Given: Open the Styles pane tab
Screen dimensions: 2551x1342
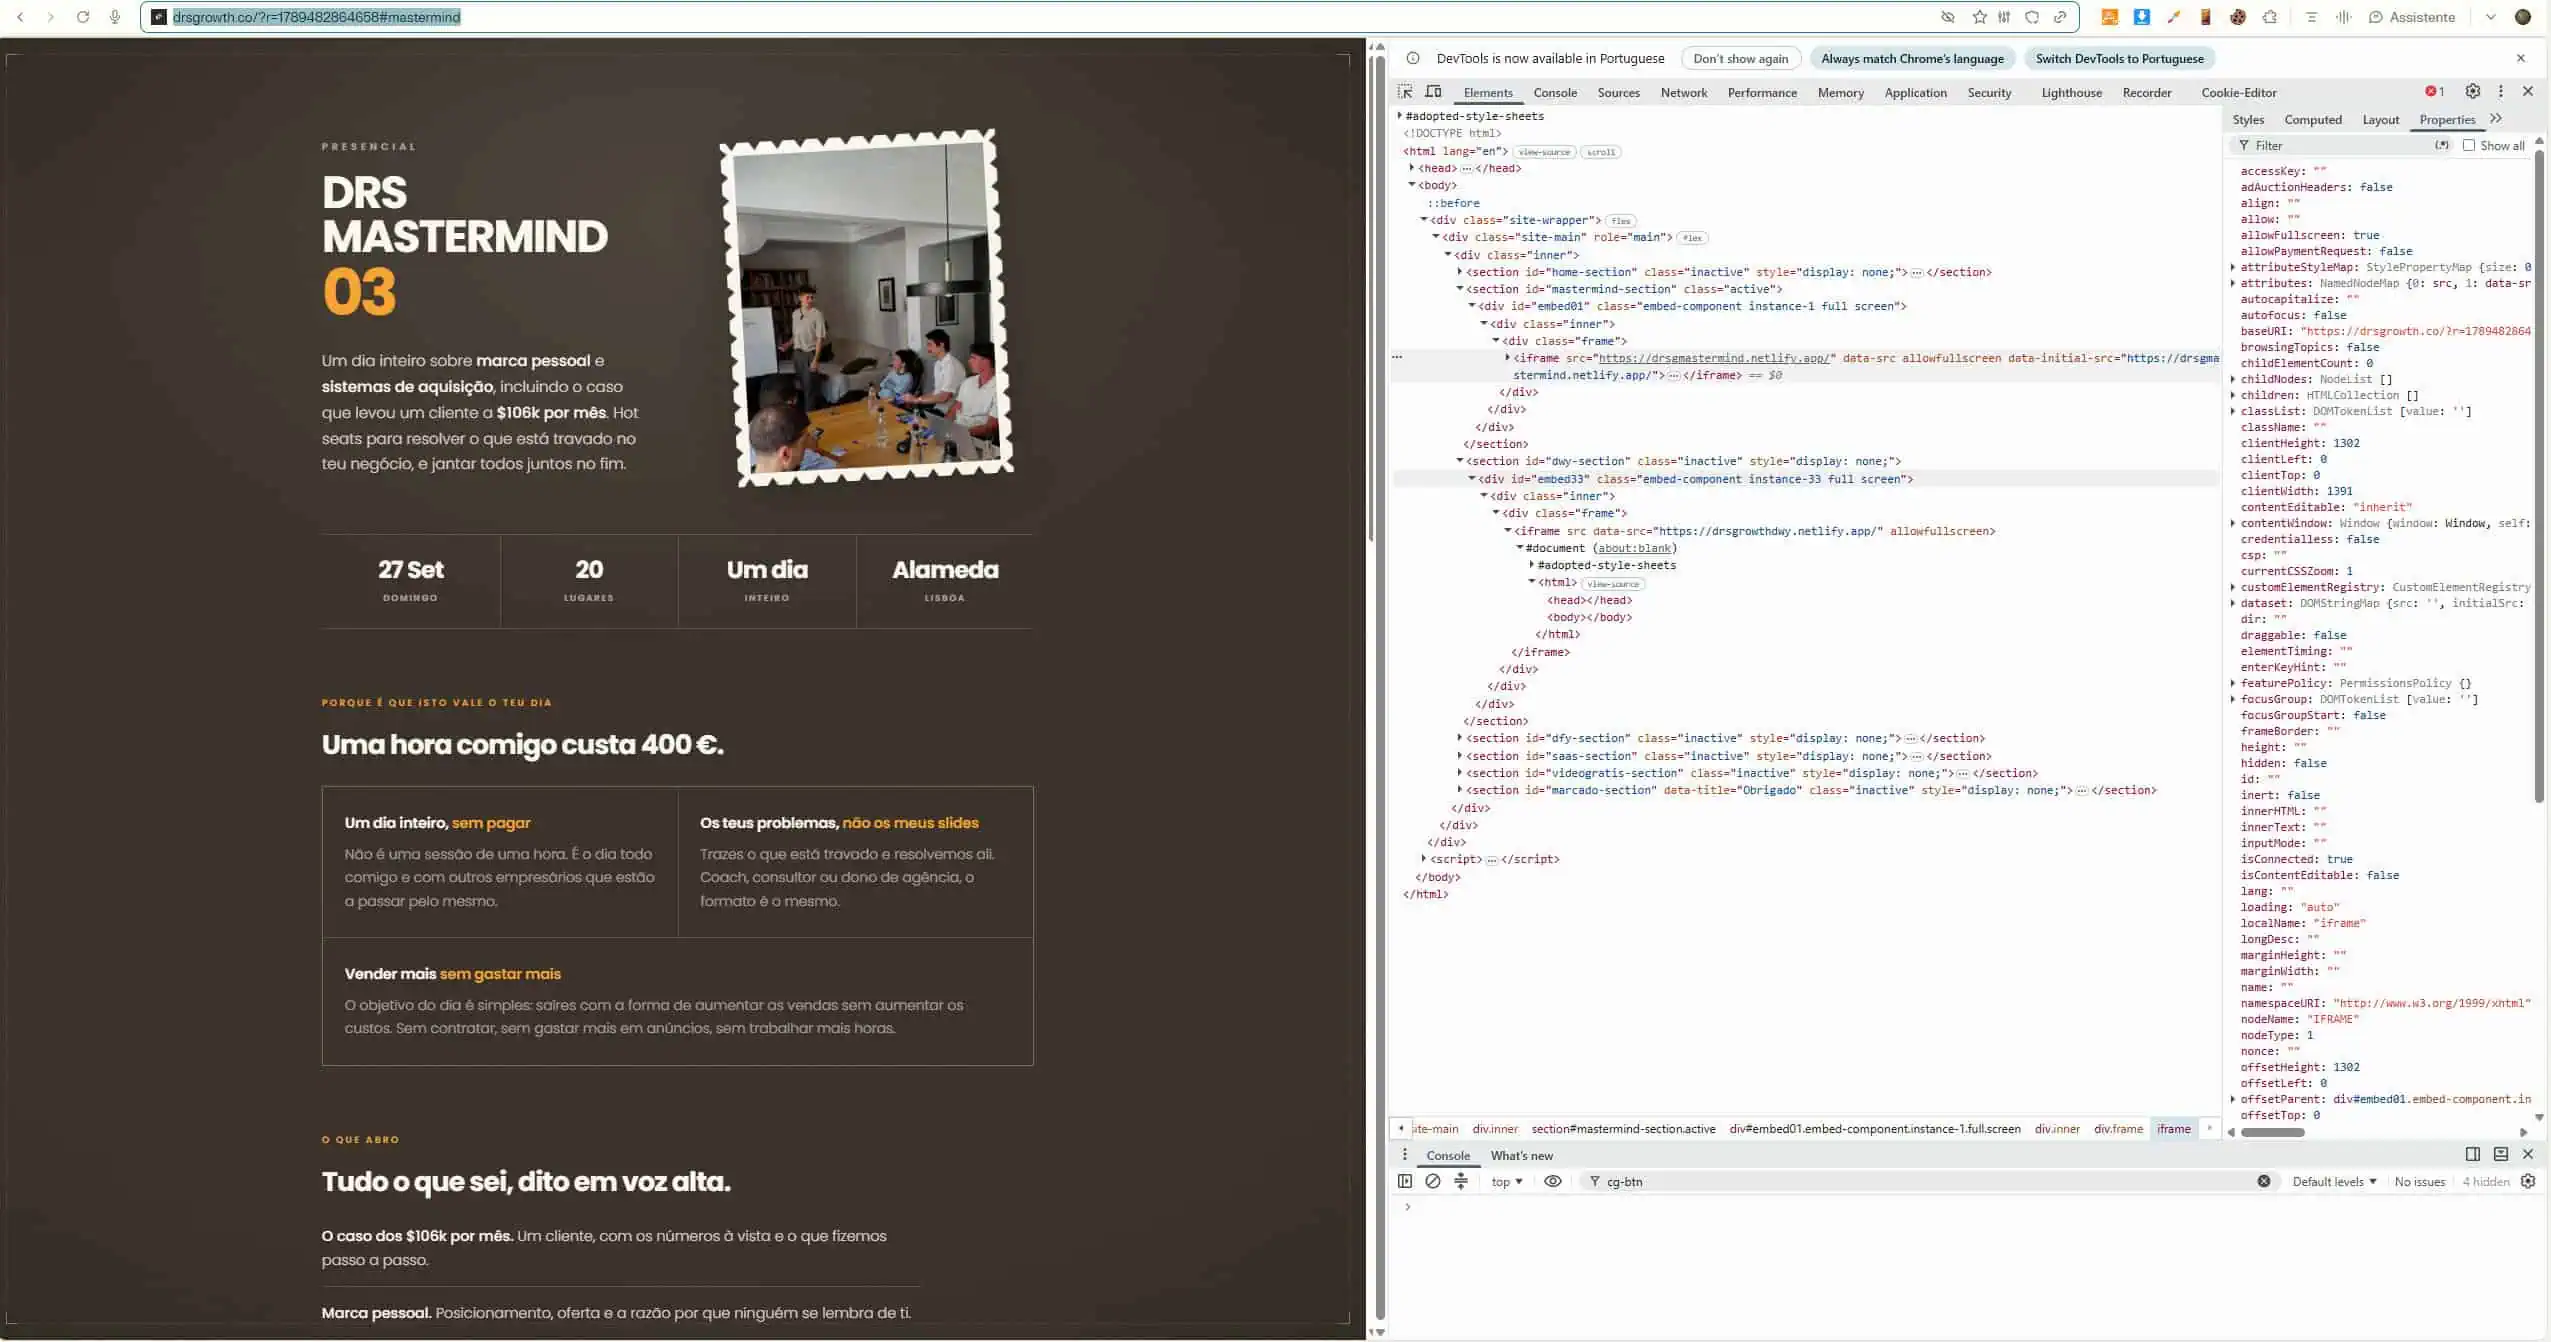Looking at the screenshot, I should pos(2247,120).
